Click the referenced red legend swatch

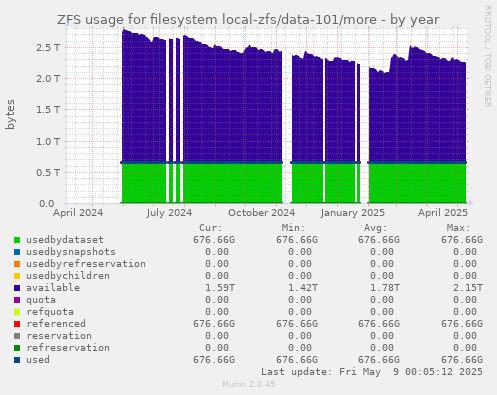tap(17, 324)
